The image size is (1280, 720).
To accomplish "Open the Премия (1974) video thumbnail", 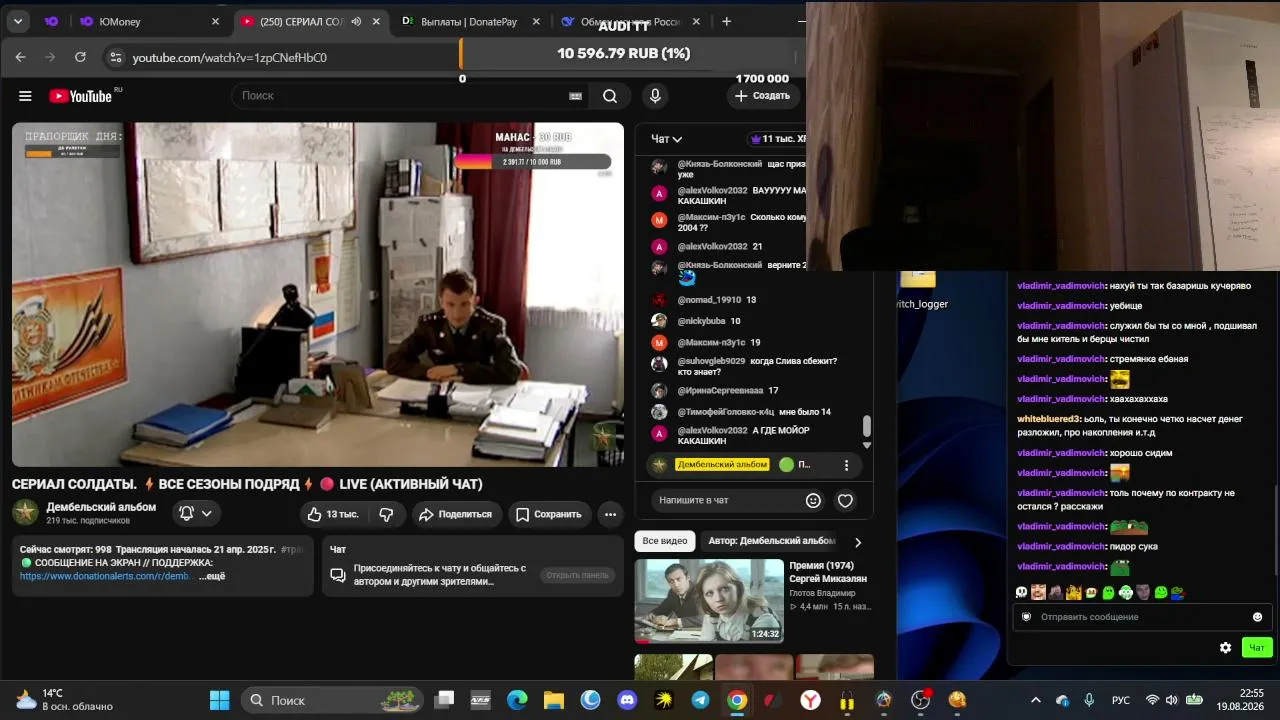I will point(709,600).
